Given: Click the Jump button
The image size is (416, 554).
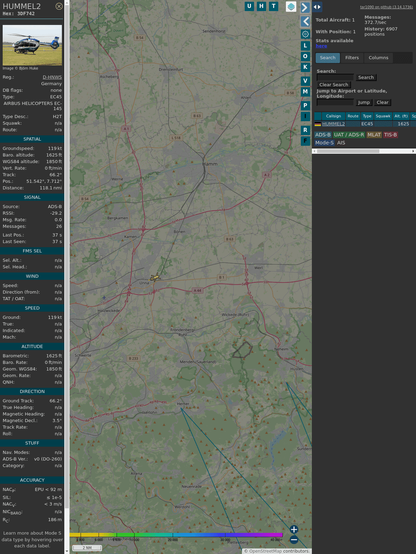Looking at the screenshot, I should (364, 102).
